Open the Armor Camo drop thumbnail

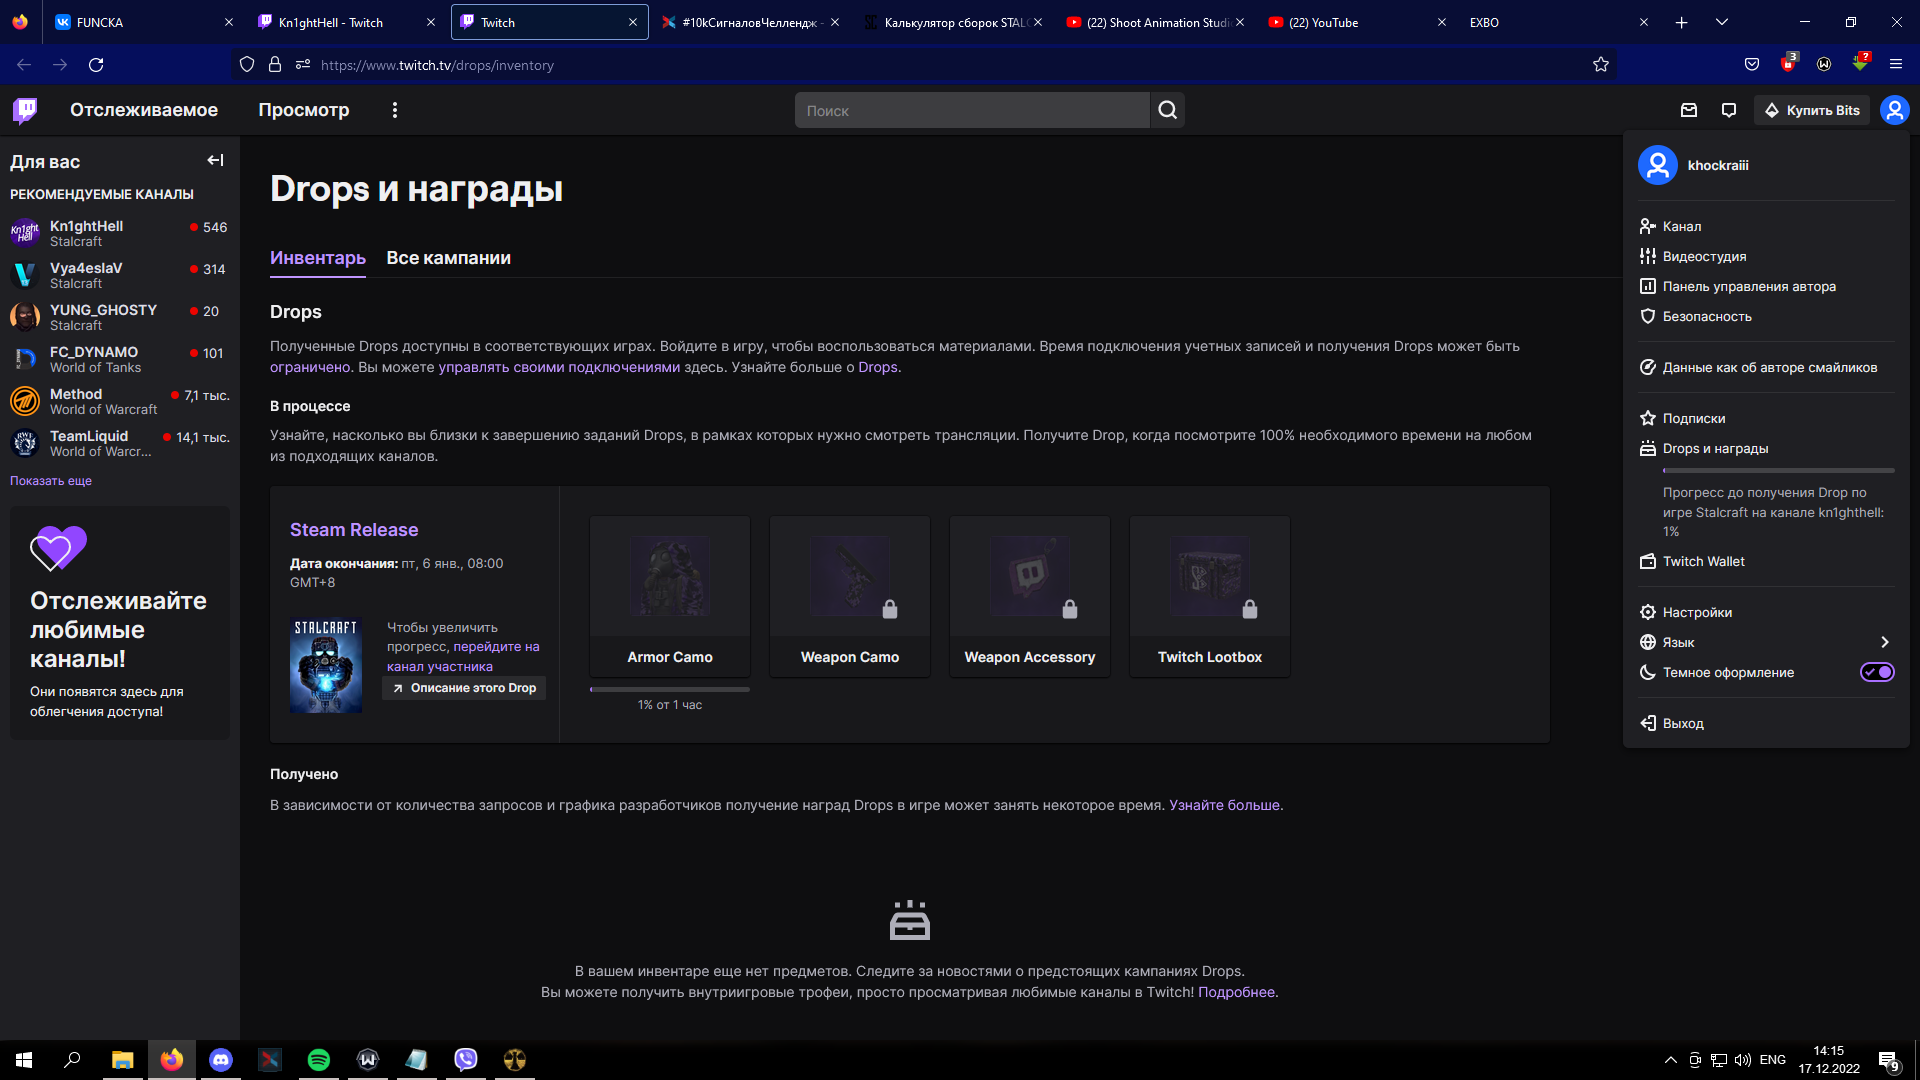pyautogui.click(x=670, y=576)
